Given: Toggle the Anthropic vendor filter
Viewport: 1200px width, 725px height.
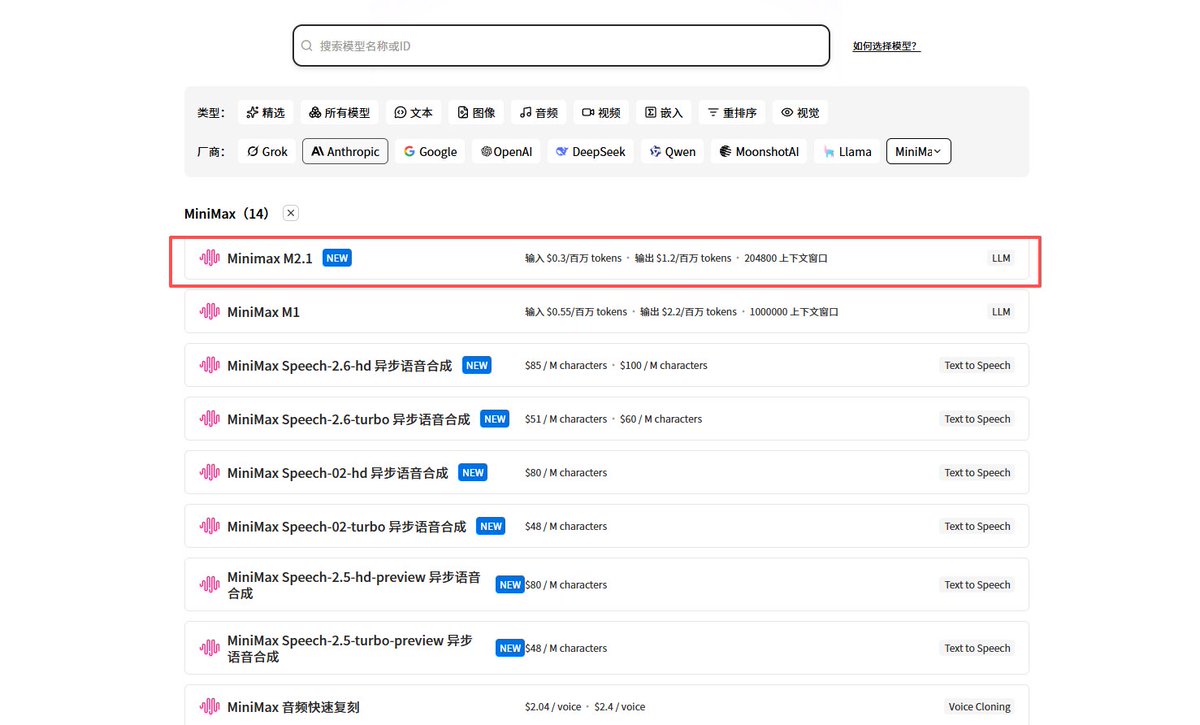Looking at the screenshot, I should 345,152.
